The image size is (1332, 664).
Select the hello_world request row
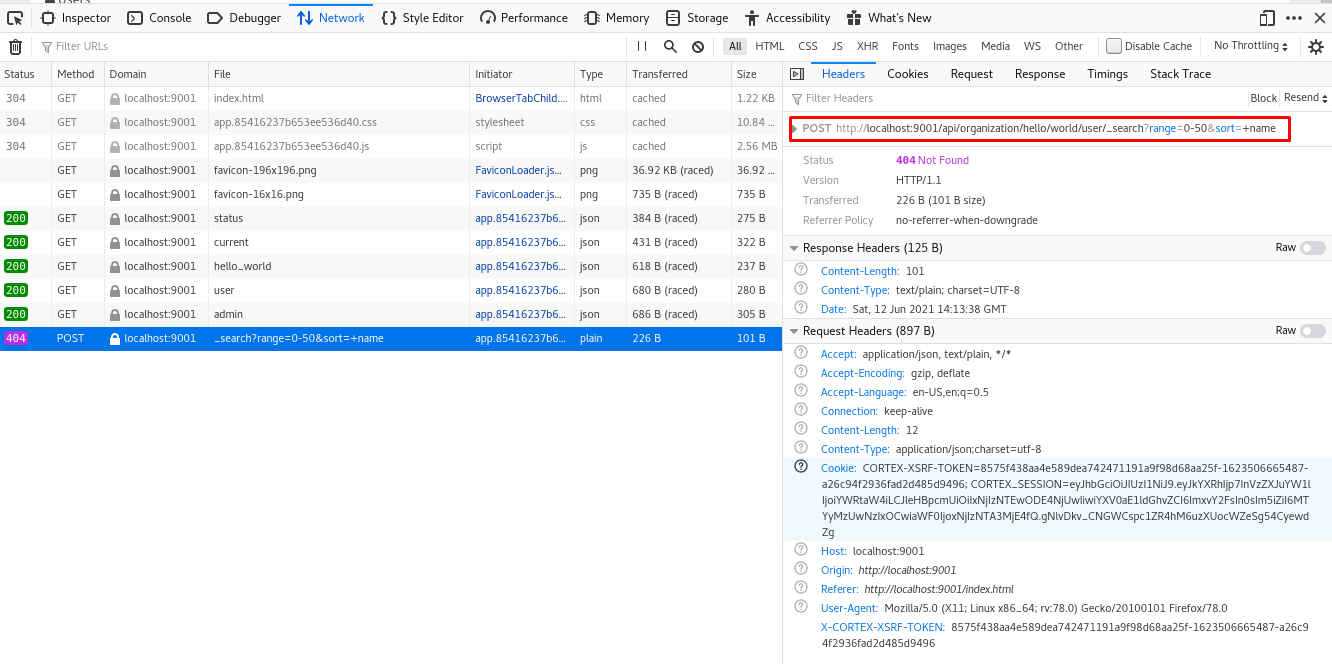(391, 266)
